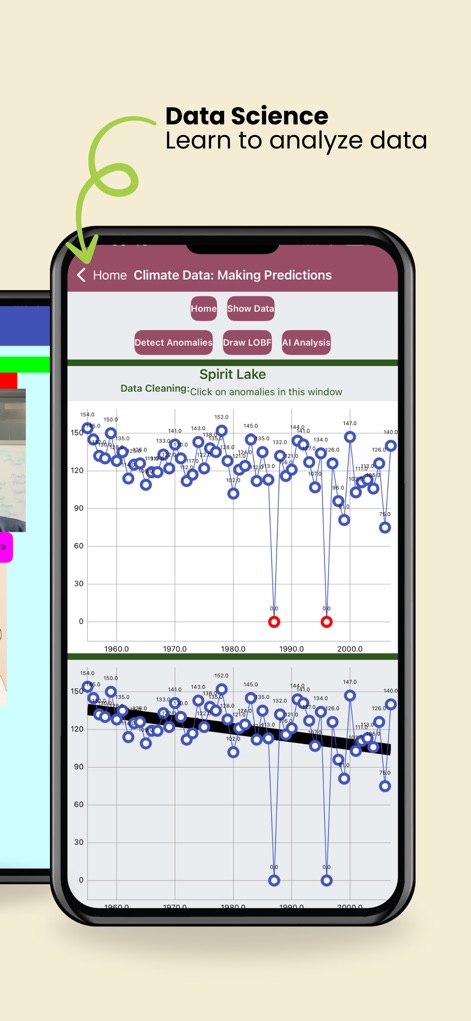
Task: Click the 145.0 data point in top chart
Action: click(x=251, y=440)
